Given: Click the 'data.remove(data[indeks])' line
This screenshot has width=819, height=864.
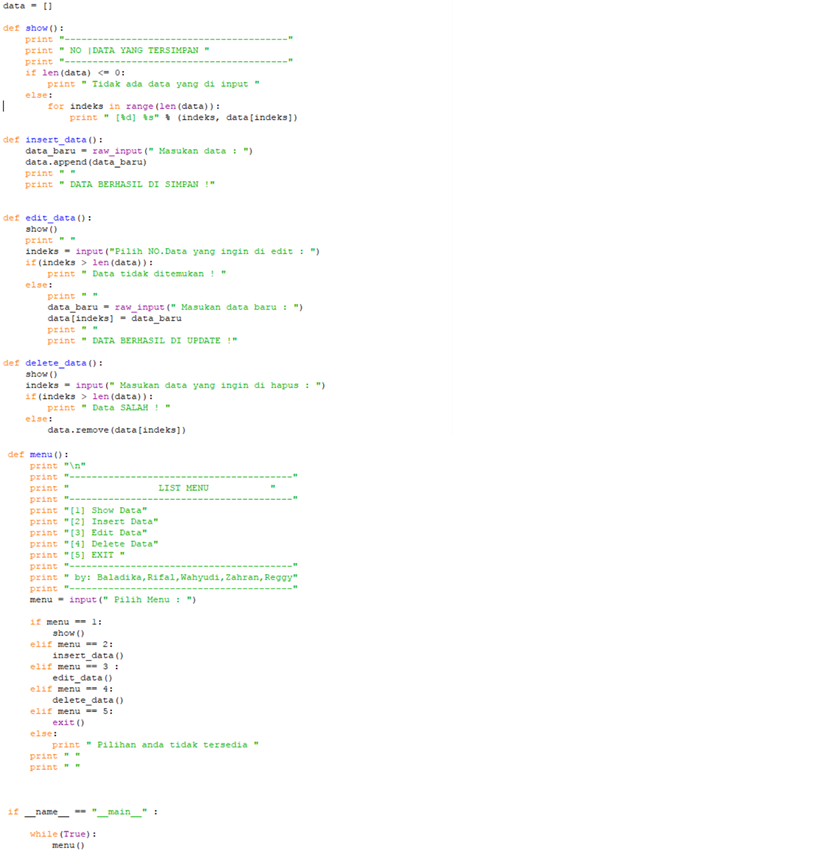Looking at the screenshot, I should point(117,430).
